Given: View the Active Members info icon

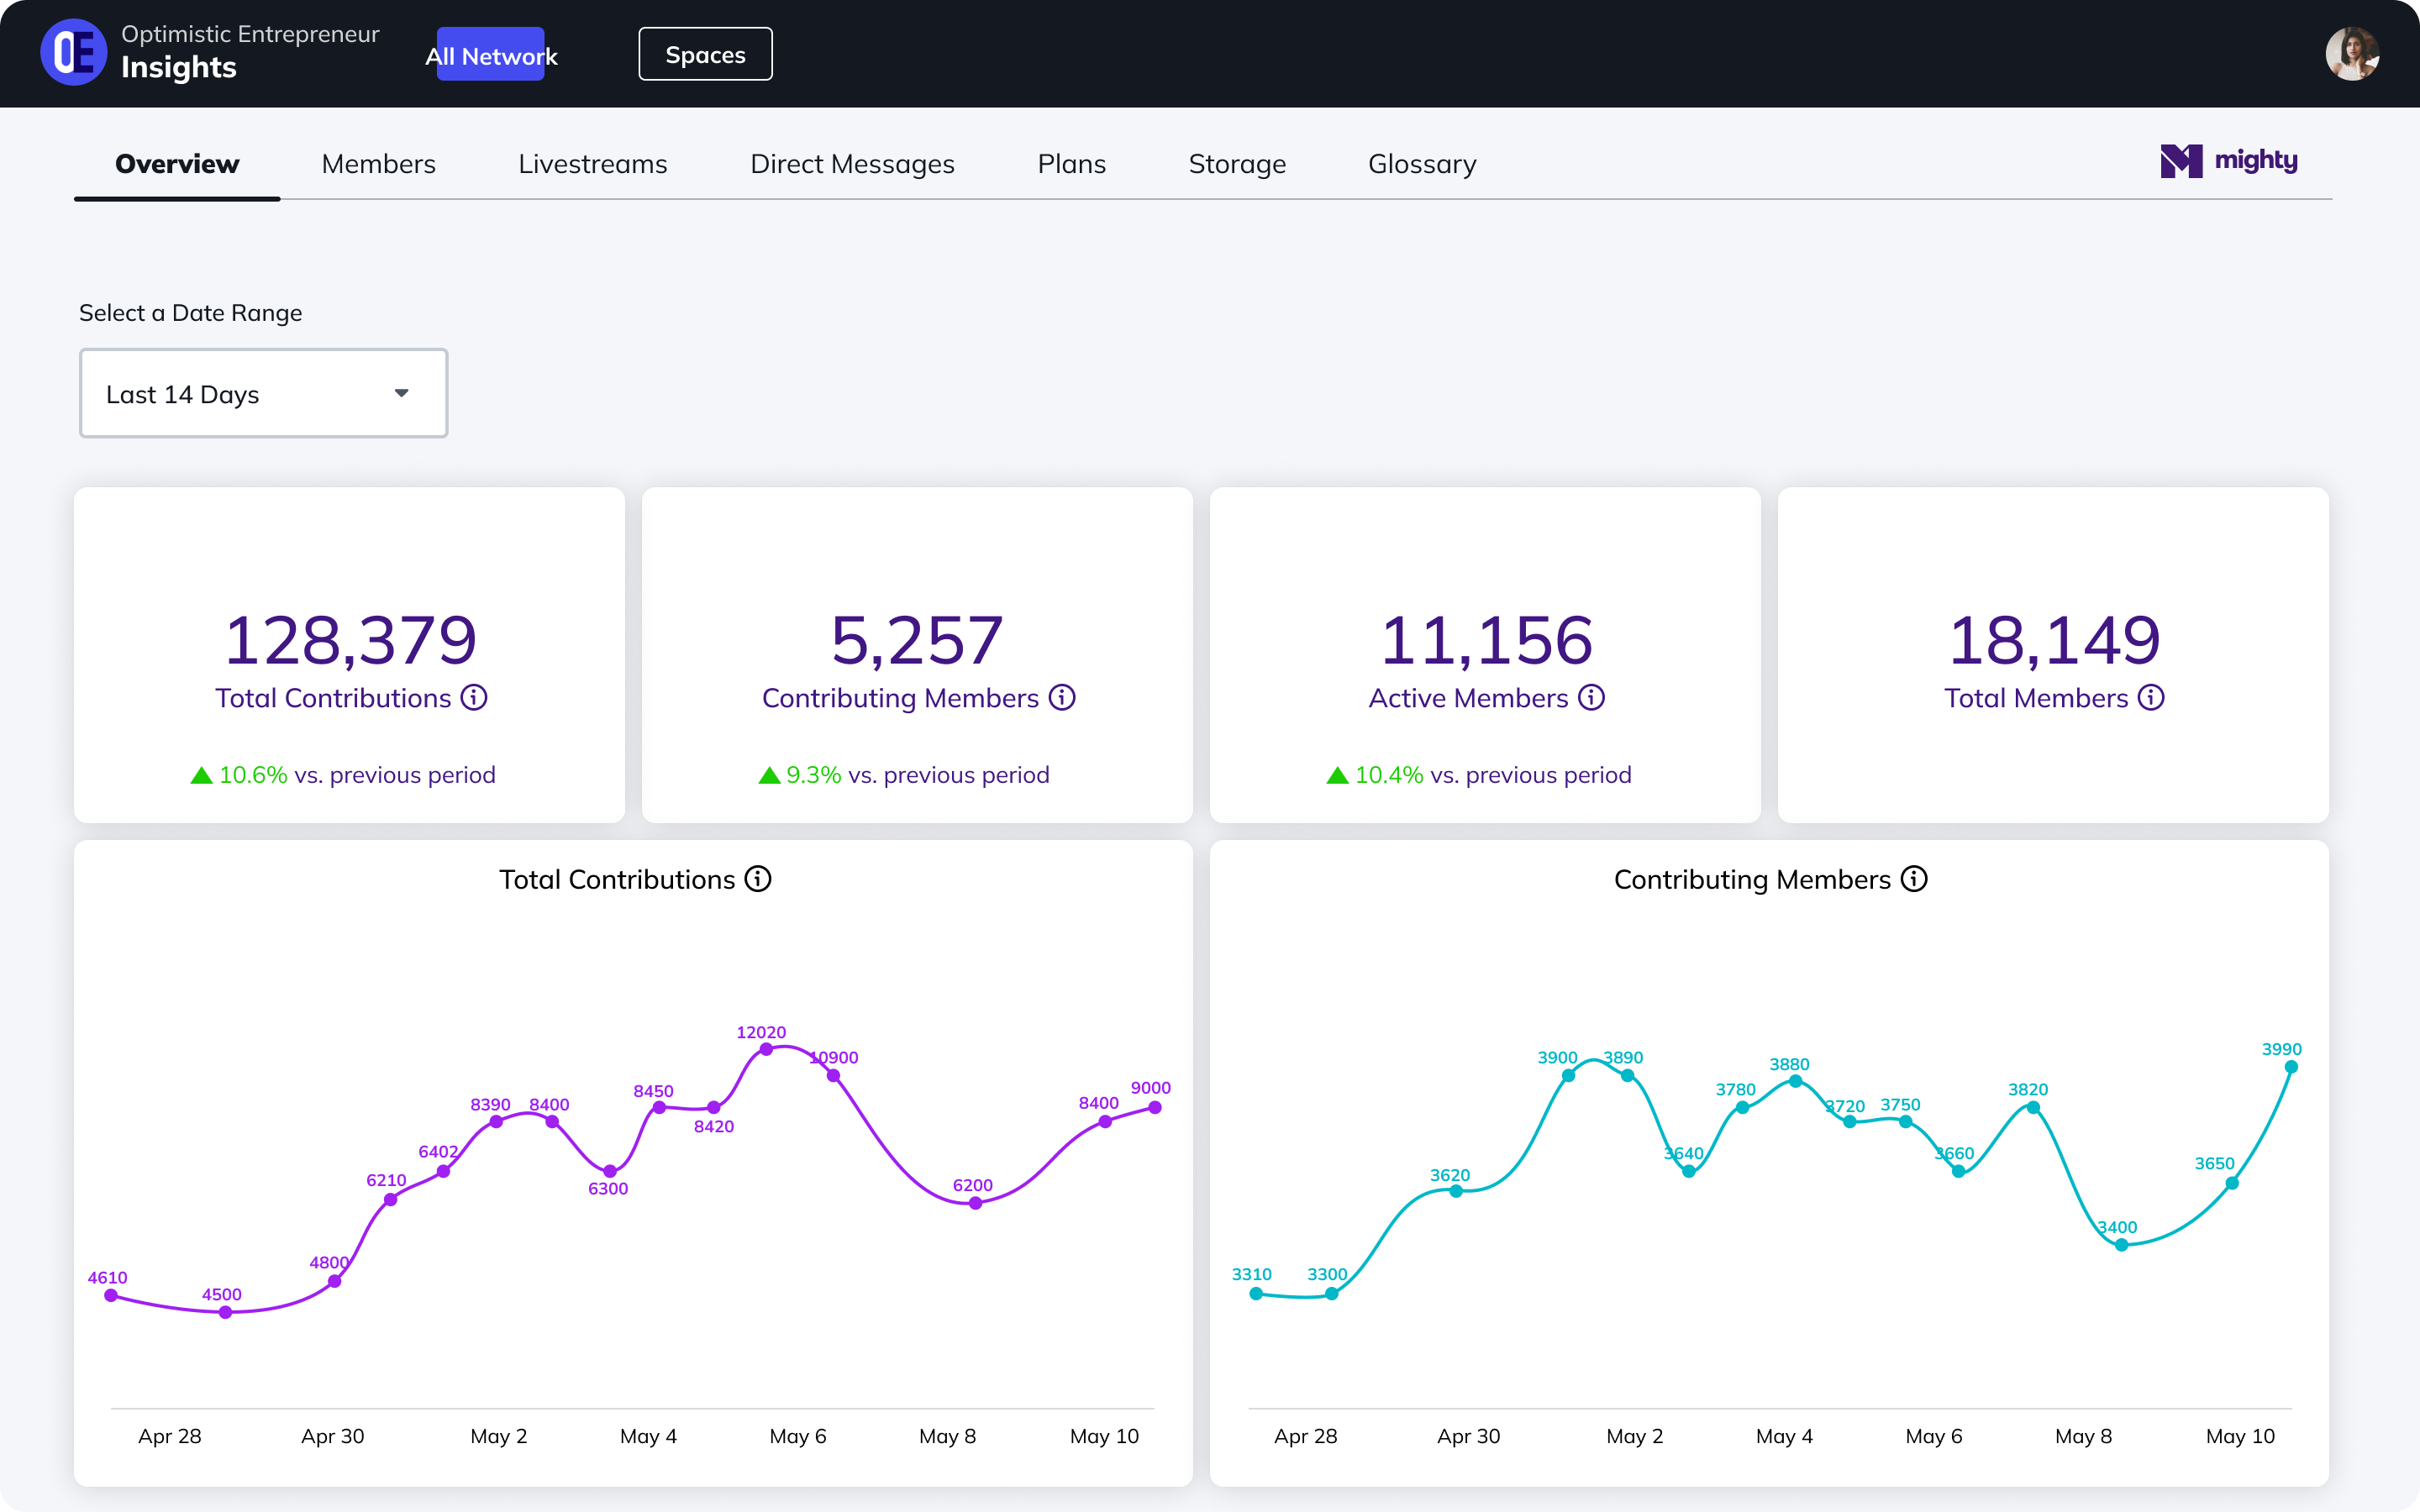Looking at the screenshot, I should 1591,699.
